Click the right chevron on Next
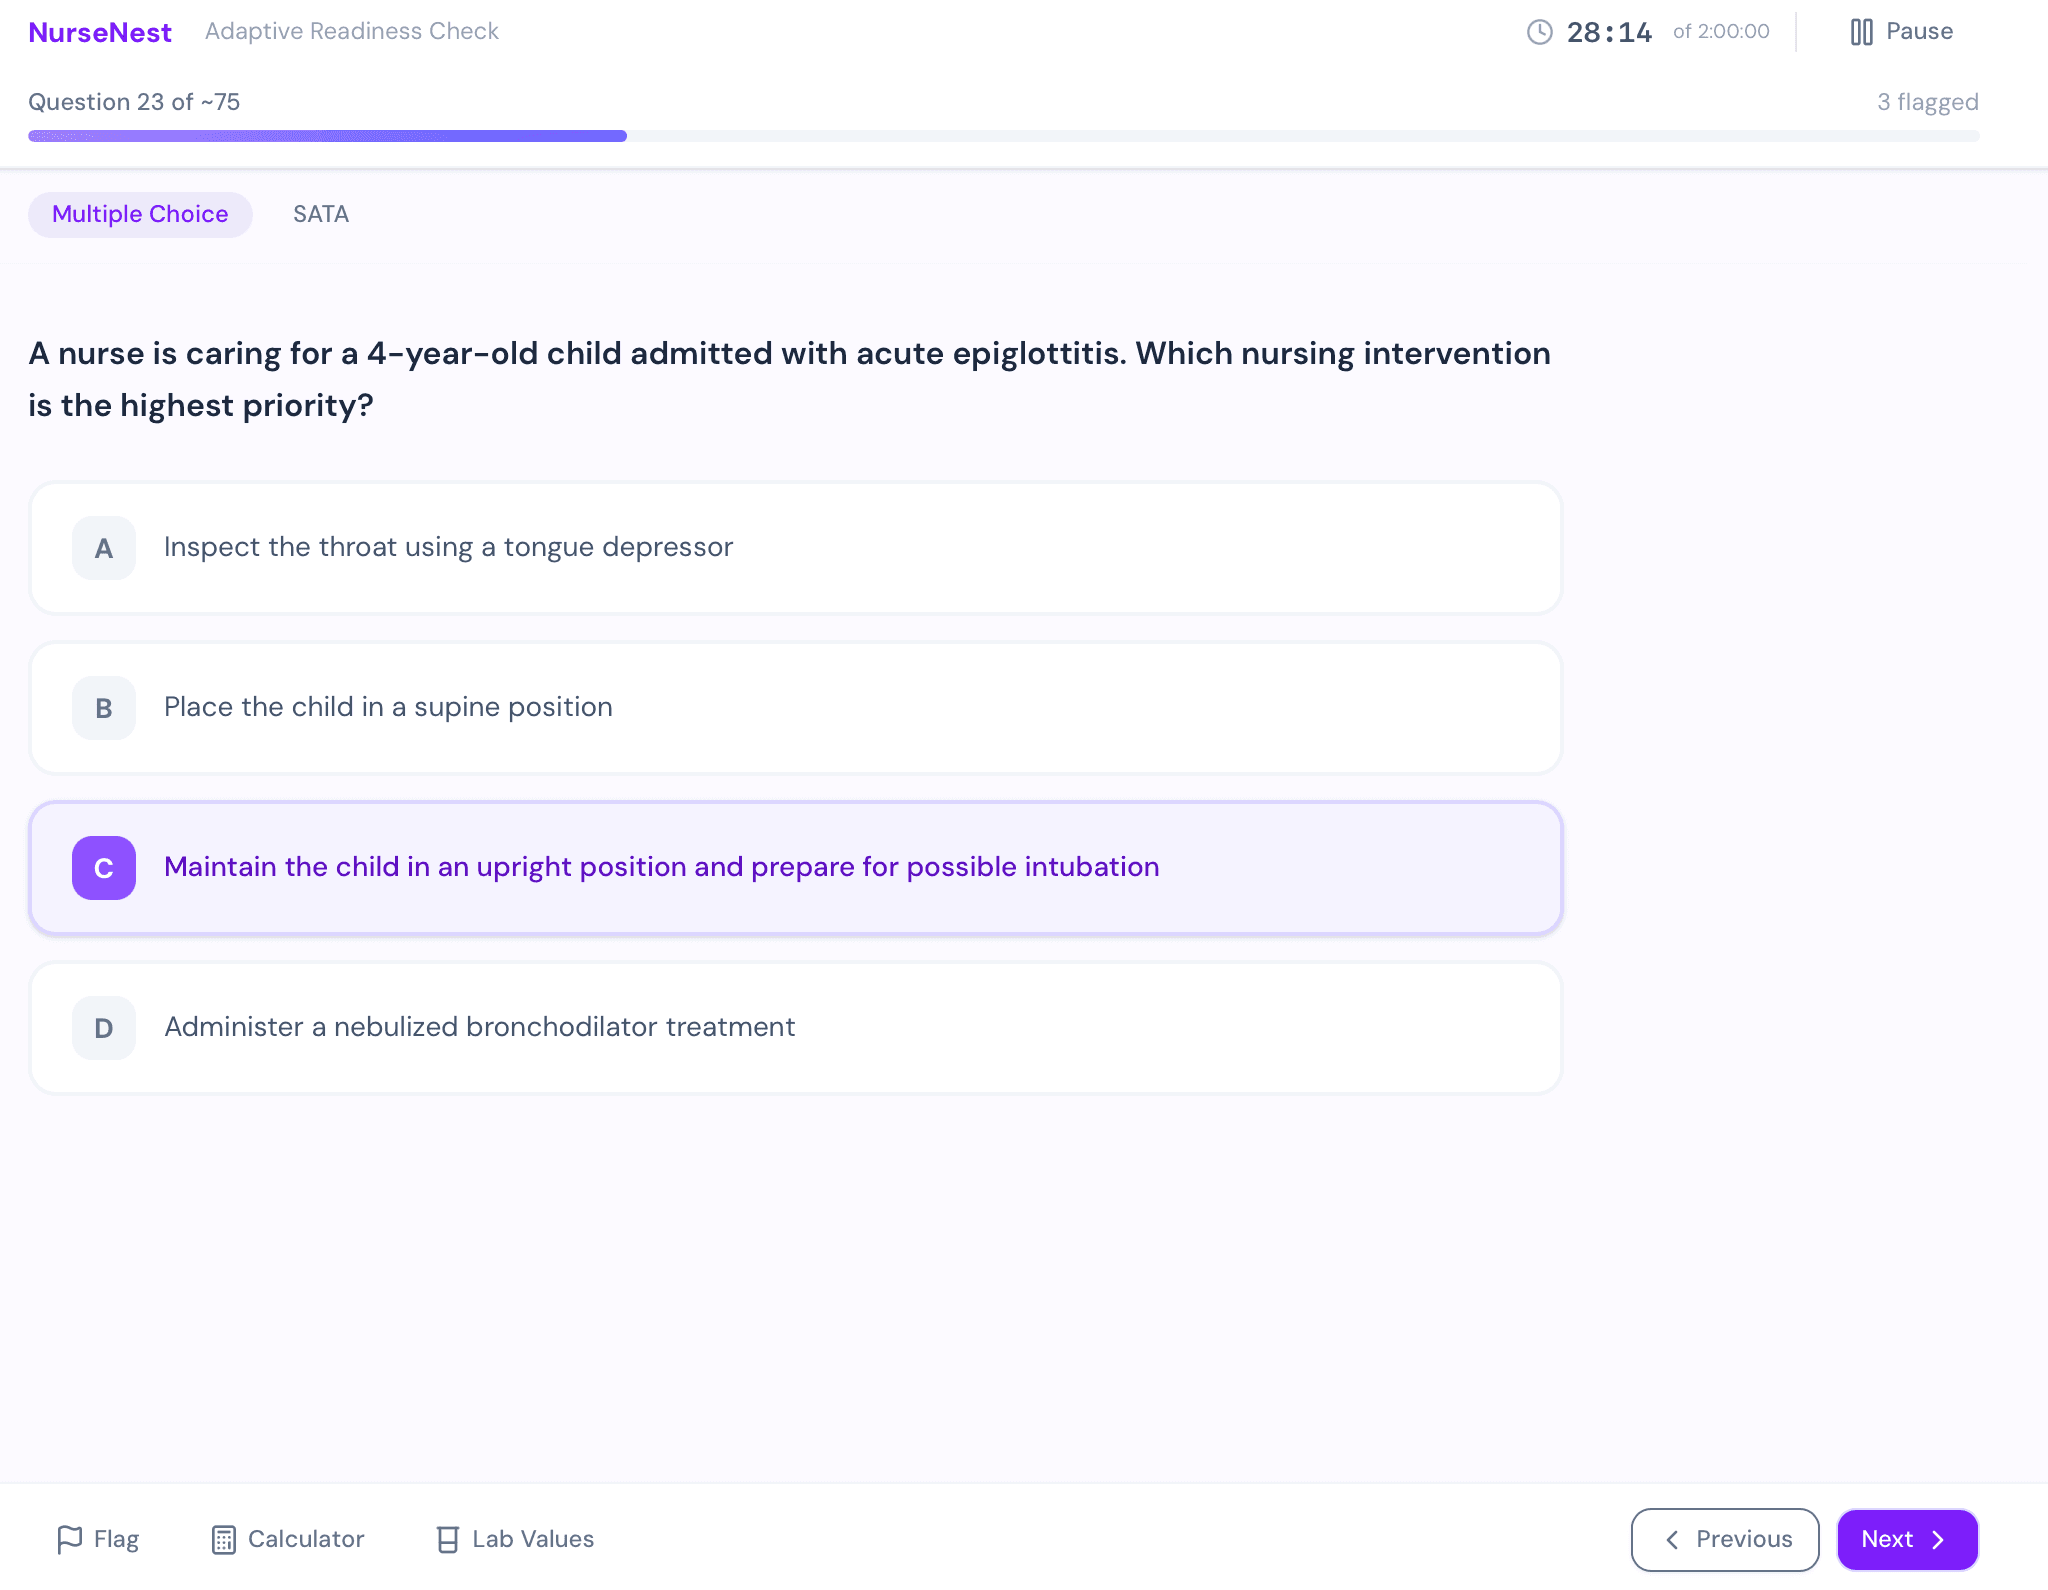2048x1590 pixels. click(1938, 1540)
